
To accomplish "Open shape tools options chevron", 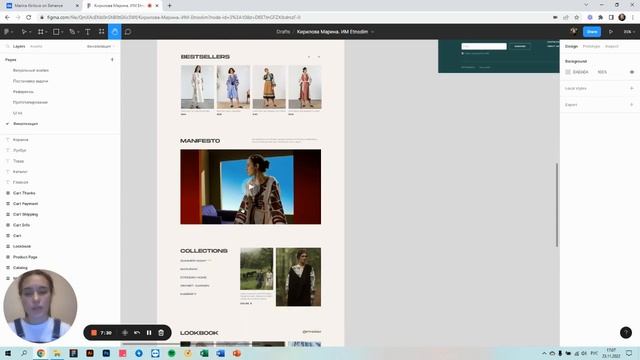I will pos(62,32).
